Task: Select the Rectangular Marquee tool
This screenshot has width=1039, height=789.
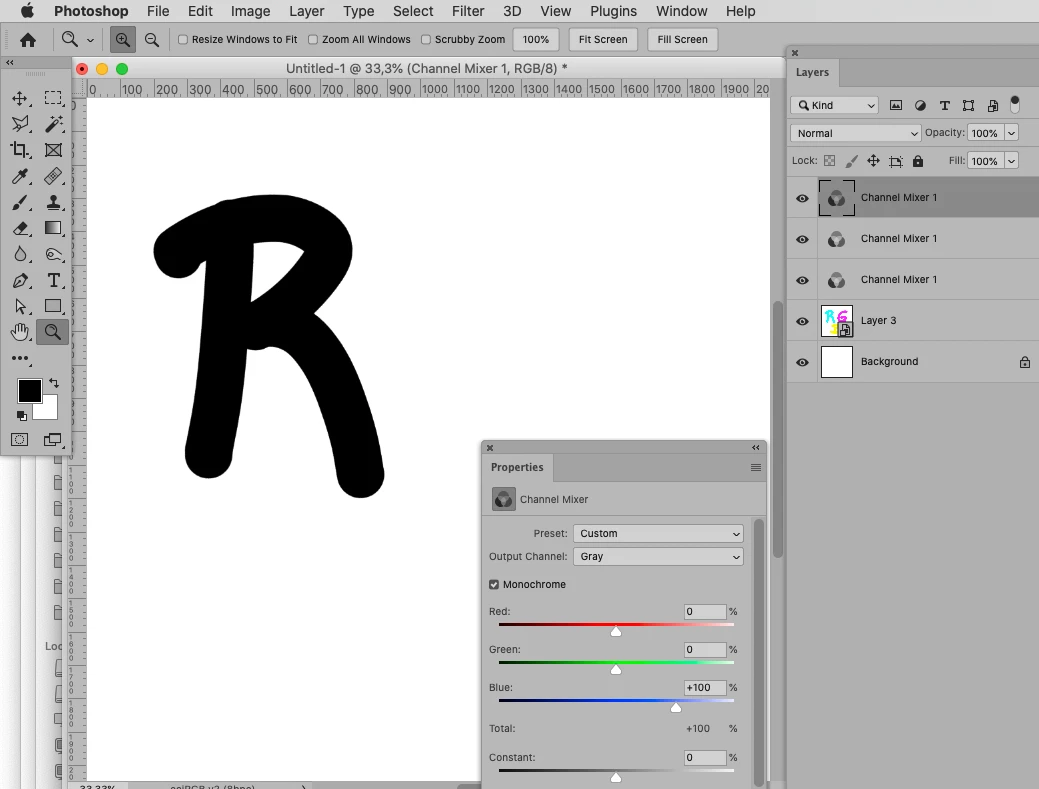Action: click(x=53, y=98)
